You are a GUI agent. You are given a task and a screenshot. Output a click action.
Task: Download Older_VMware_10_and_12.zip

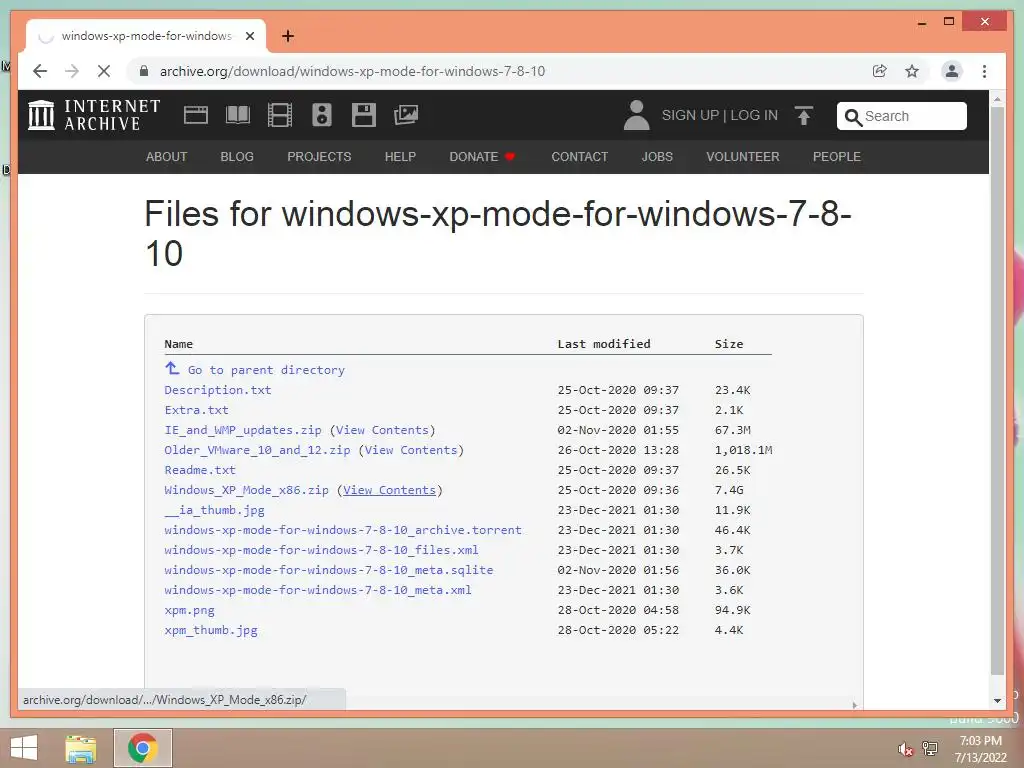click(257, 450)
